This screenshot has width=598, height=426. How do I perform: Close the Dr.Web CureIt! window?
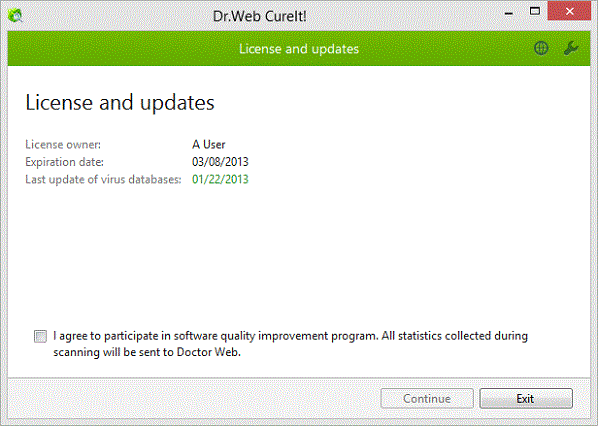[569, 11]
